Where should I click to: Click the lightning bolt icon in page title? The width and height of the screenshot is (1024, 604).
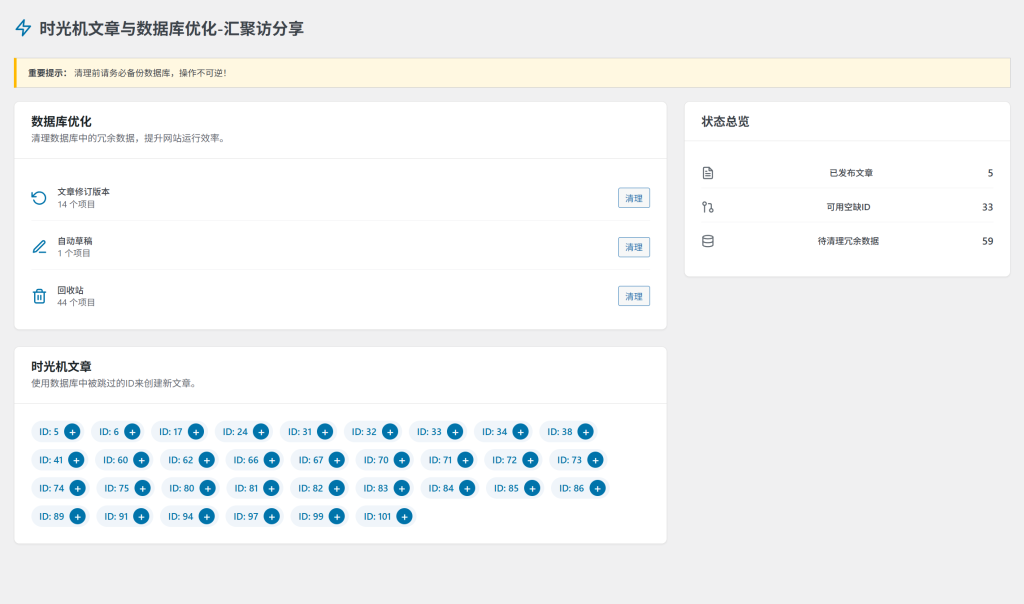23,29
